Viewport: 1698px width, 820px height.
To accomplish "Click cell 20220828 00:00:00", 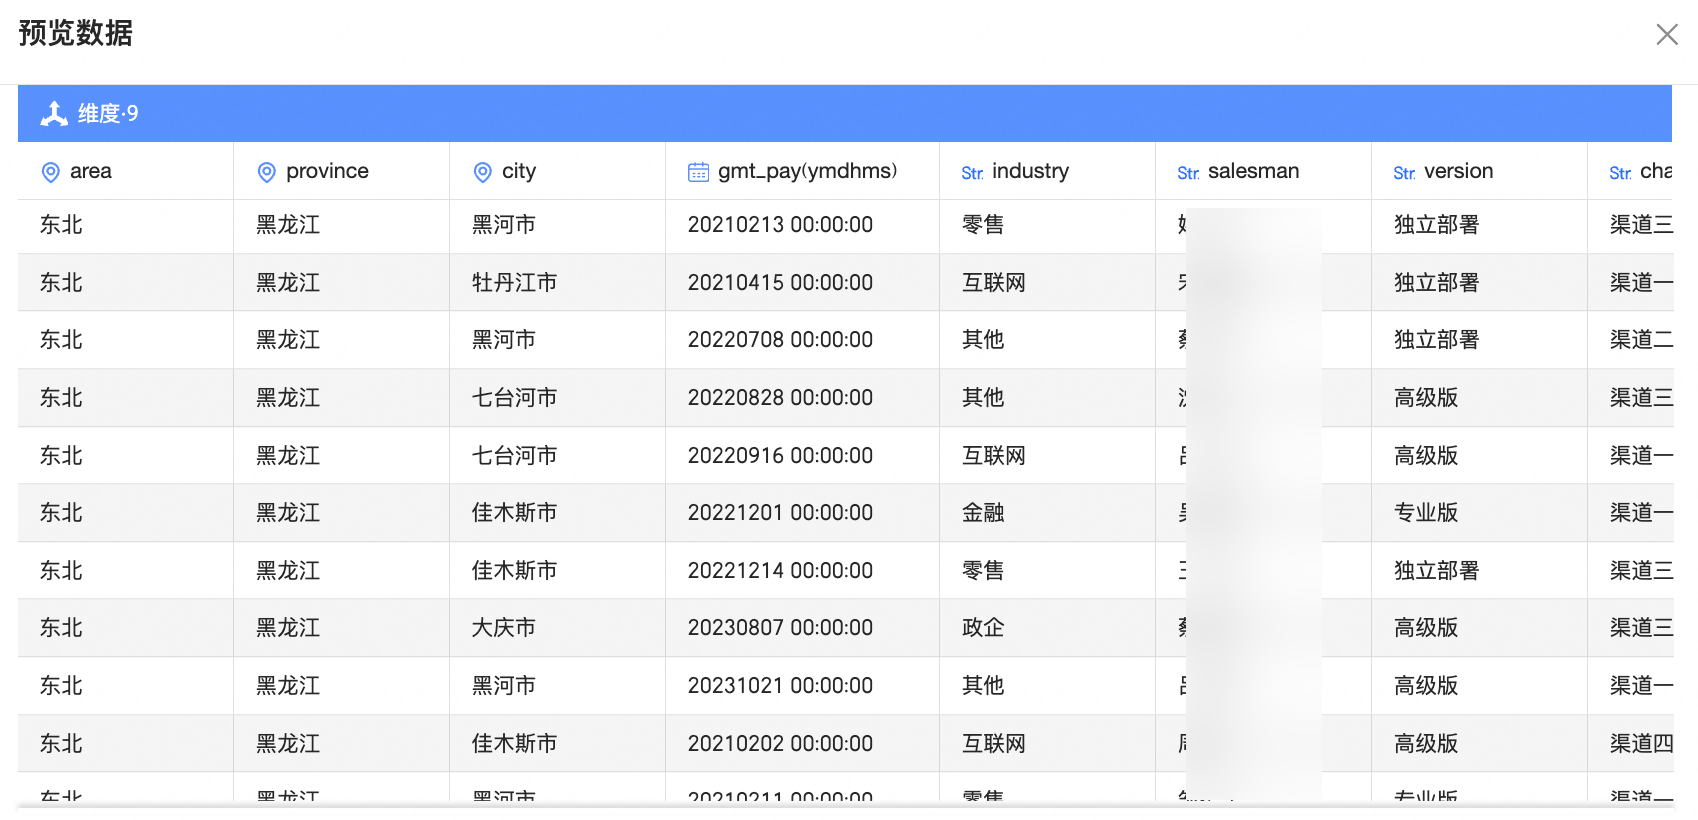I will click(780, 398).
